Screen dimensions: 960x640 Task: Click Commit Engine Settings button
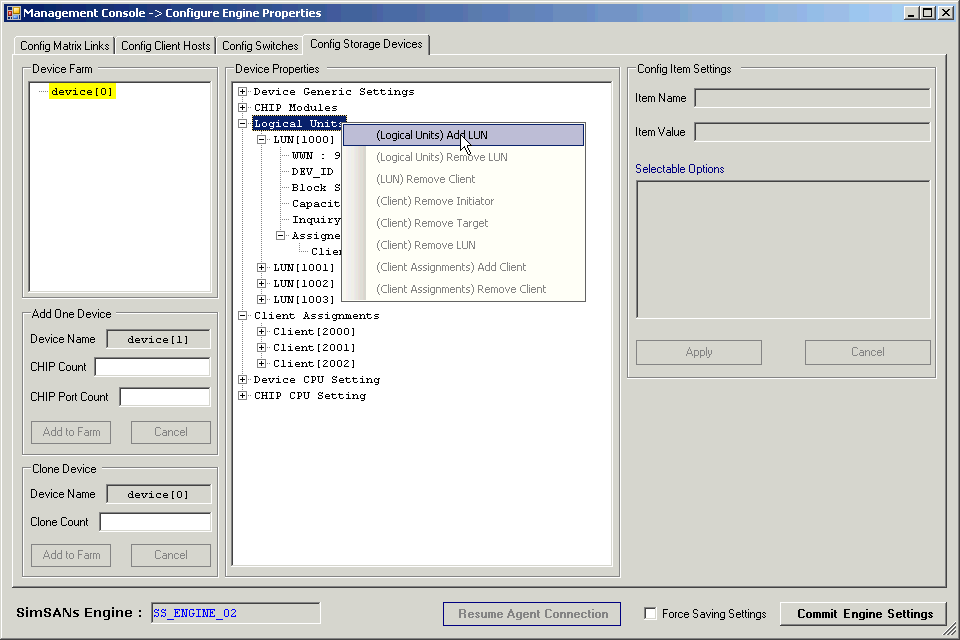pyautogui.click(x=863, y=614)
